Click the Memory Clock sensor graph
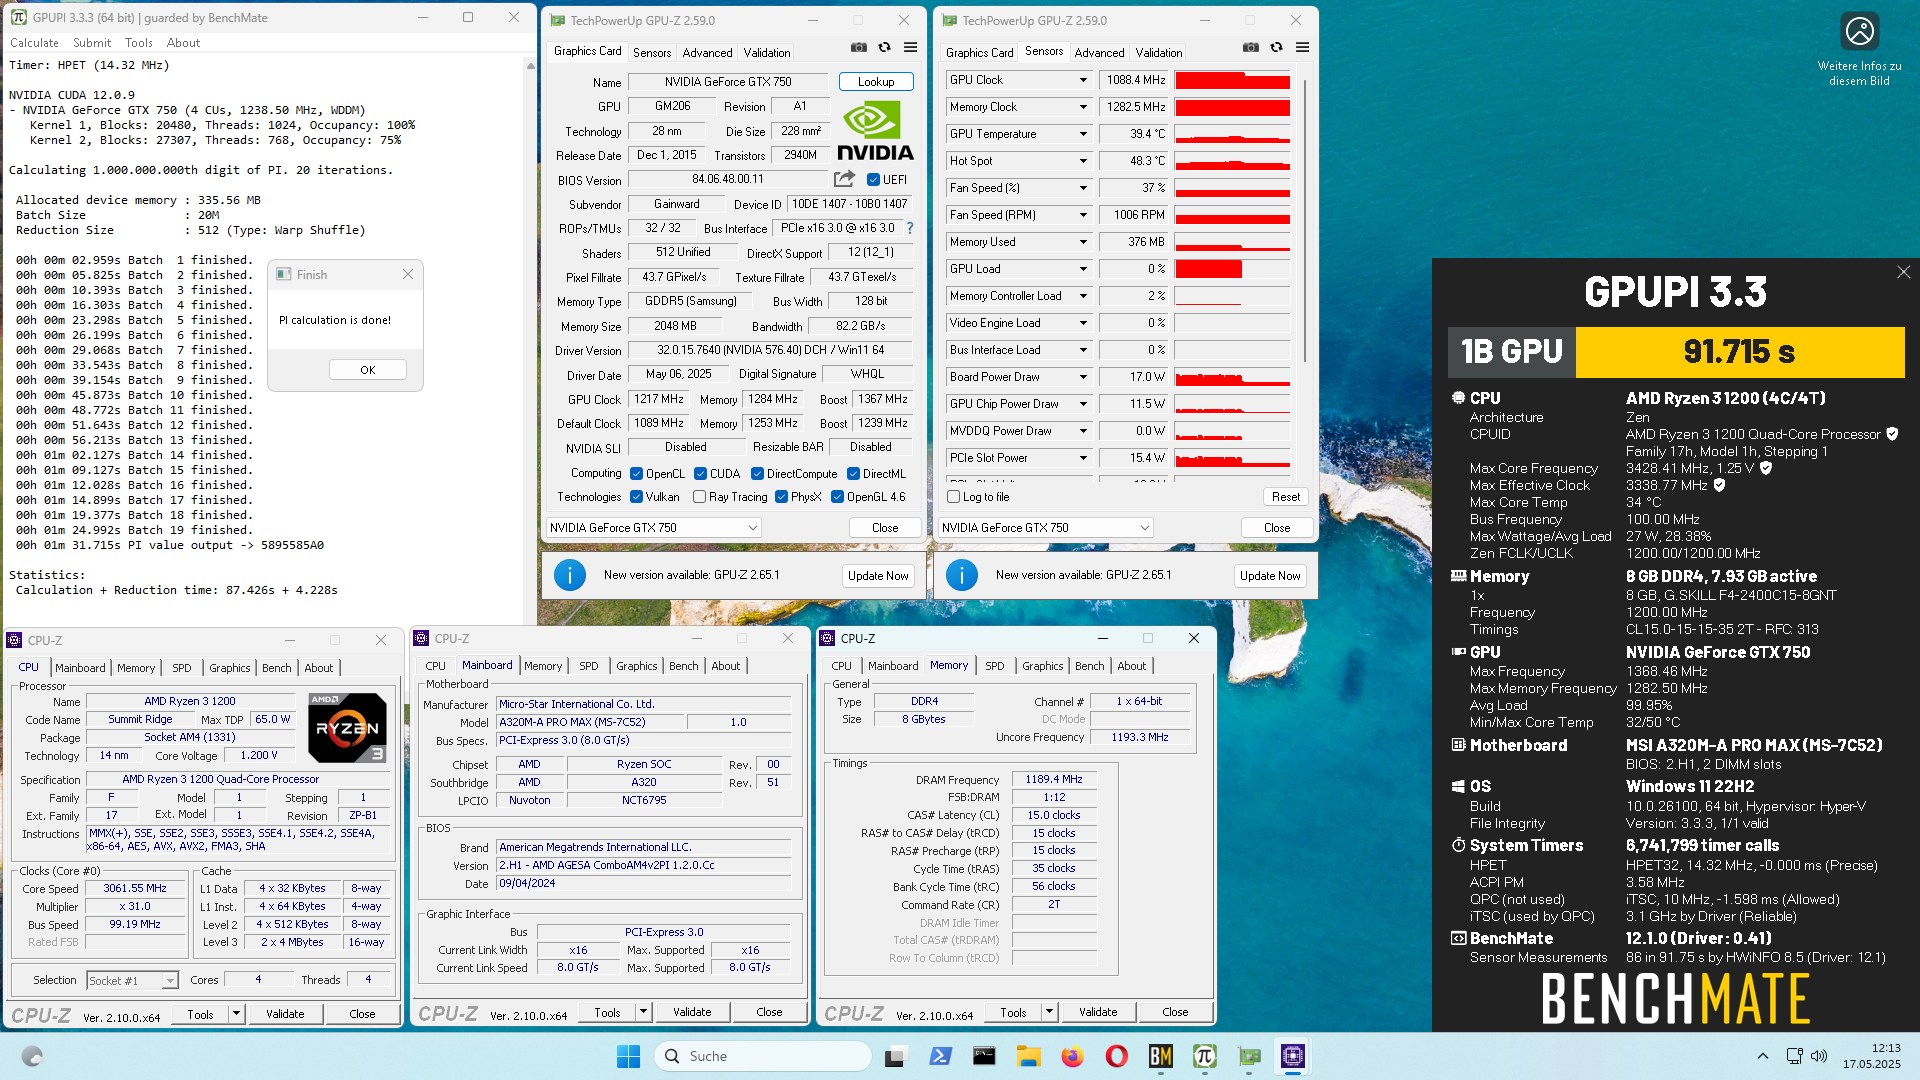 (1232, 107)
